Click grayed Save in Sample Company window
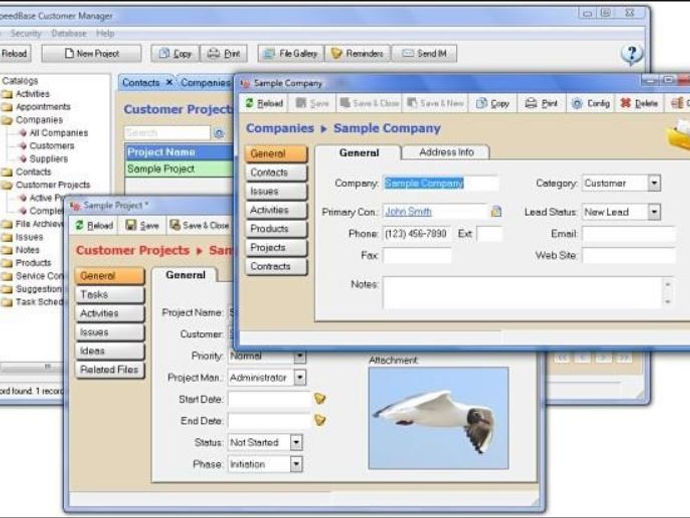Viewport: 690px width, 518px height. click(312, 103)
